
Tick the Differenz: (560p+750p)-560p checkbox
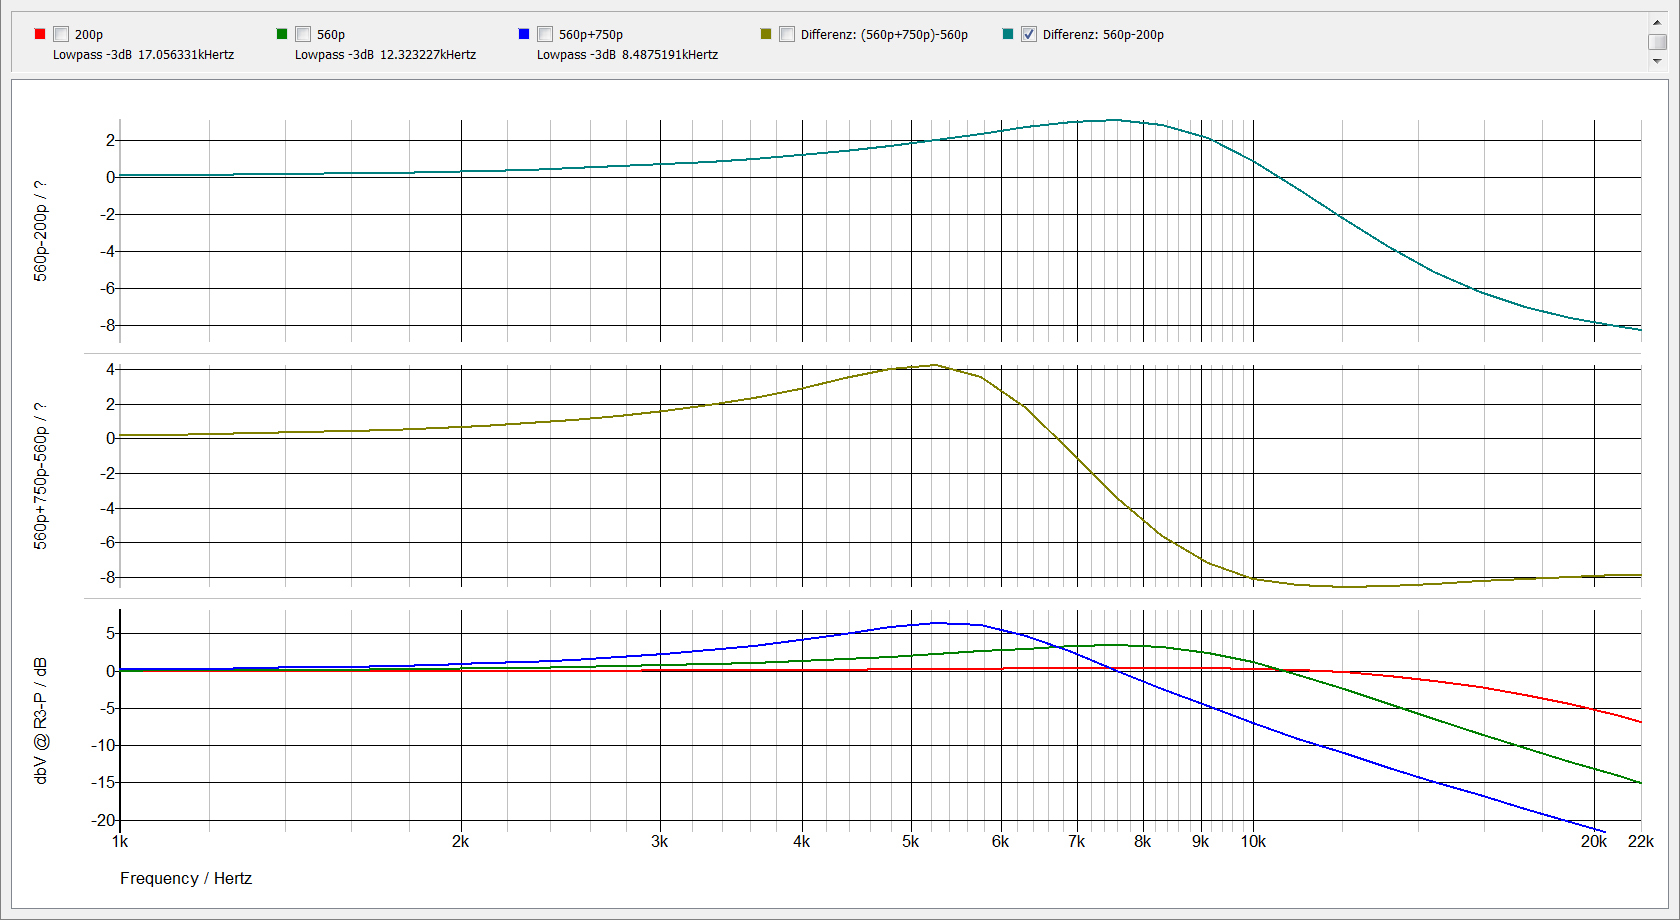787,34
